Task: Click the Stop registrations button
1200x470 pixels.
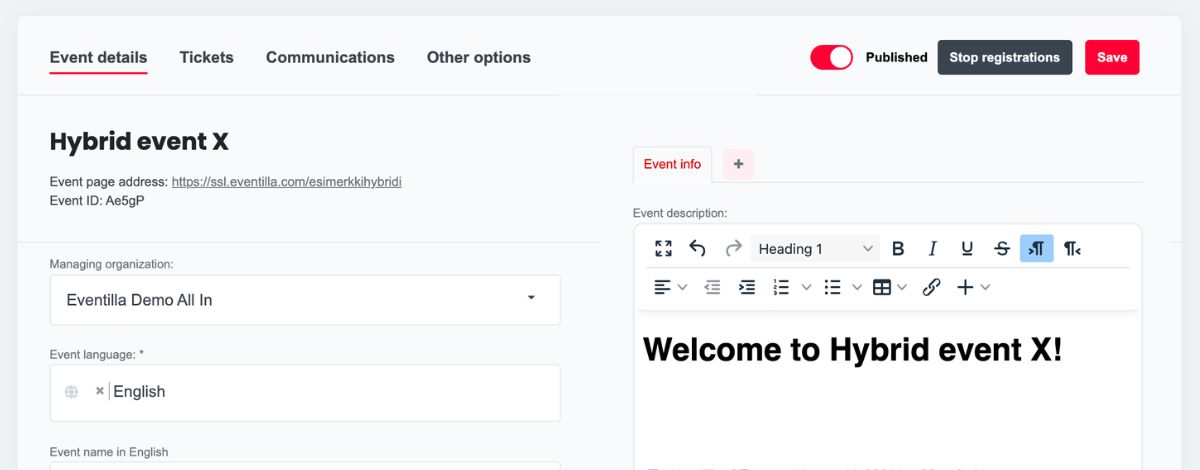Action: (x=1004, y=57)
